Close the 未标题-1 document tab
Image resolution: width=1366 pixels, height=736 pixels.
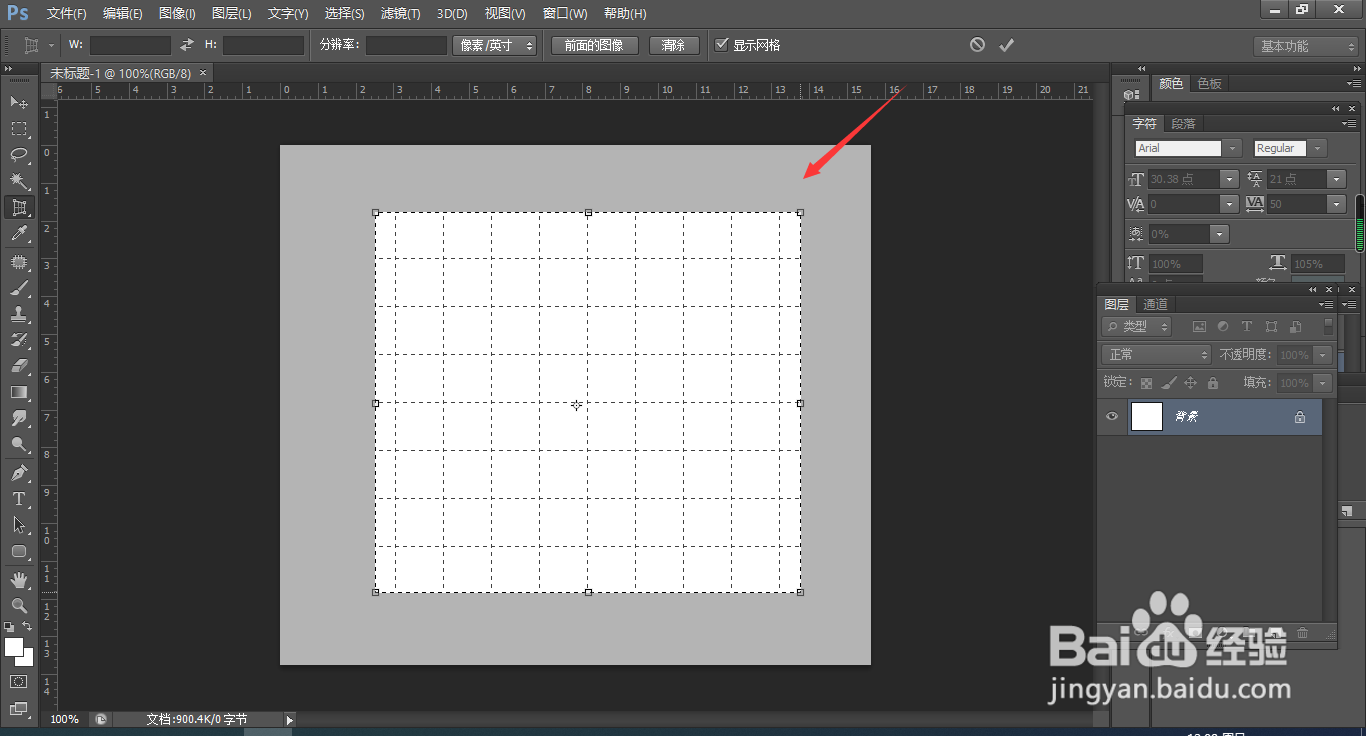click(x=203, y=73)
